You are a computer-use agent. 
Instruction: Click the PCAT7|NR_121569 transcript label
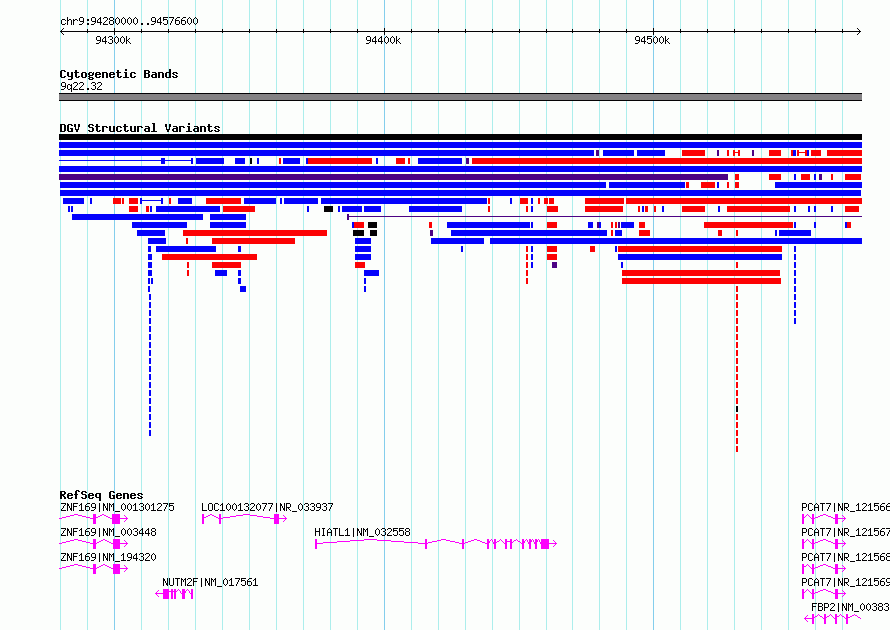[845, 582]
